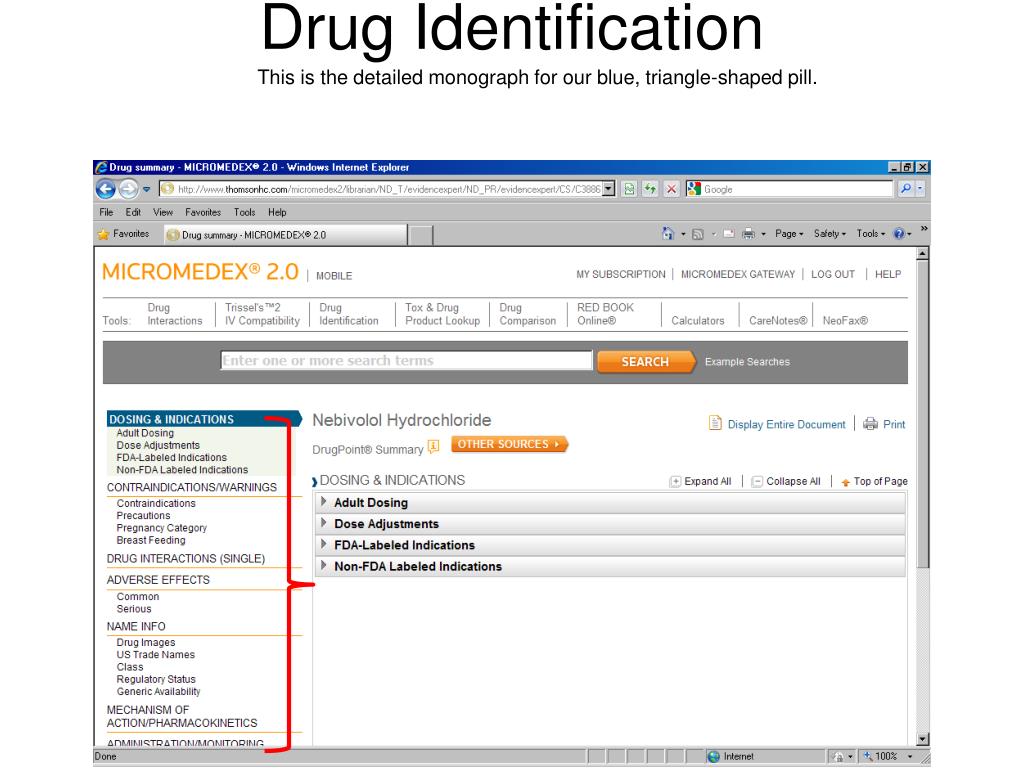Click the Favorites star icon
The image size is (1024, 768).
click(103, 234)
